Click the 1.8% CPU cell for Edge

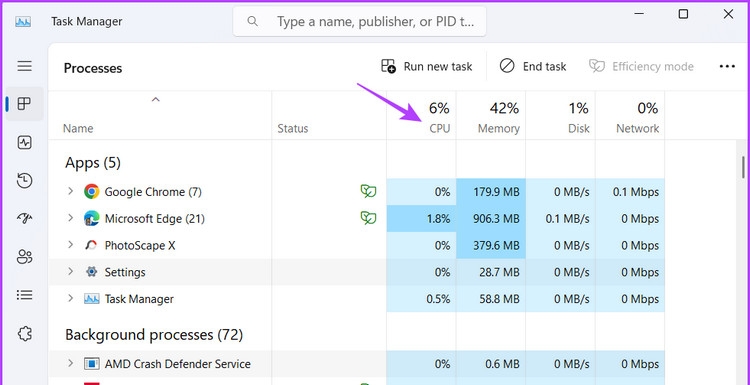coord(421,219)
